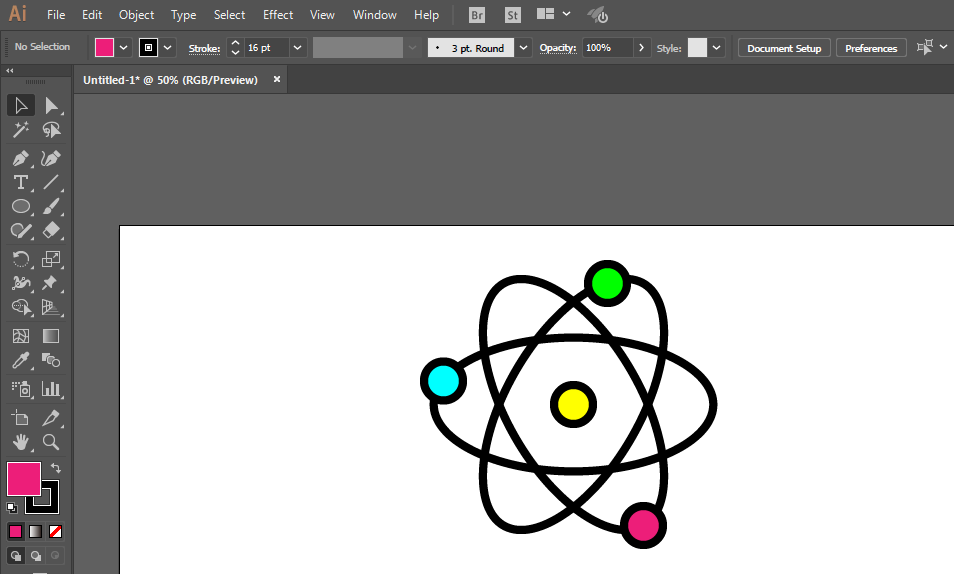The image size is (954, 574).
Task: Select the Scale tool
Action: (x=51, y=259)
